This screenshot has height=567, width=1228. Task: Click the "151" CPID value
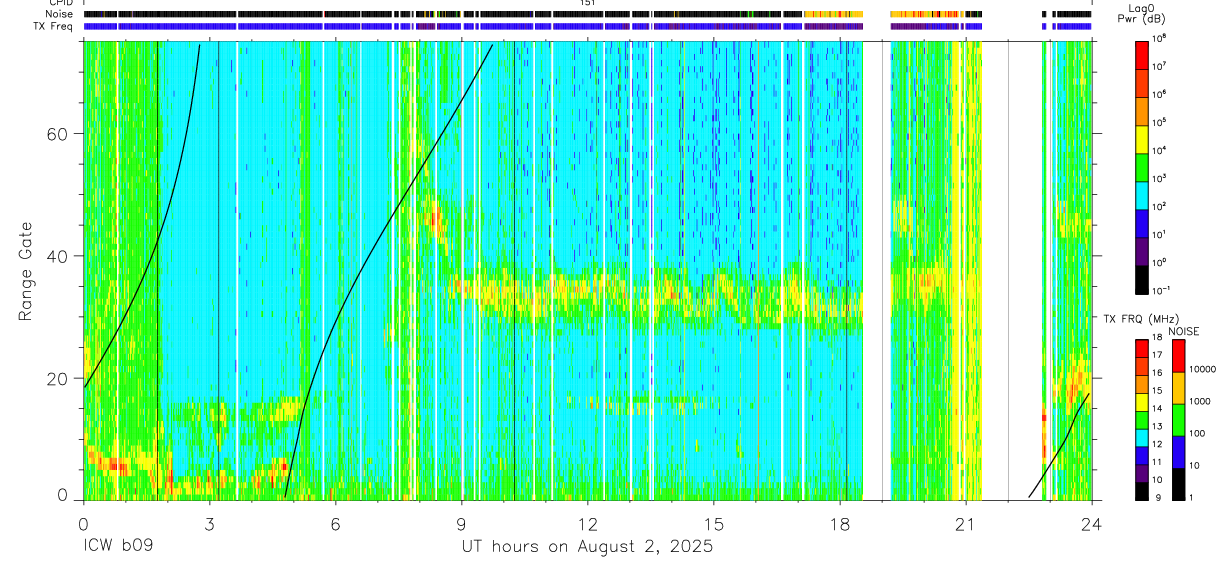click(587, 4)
